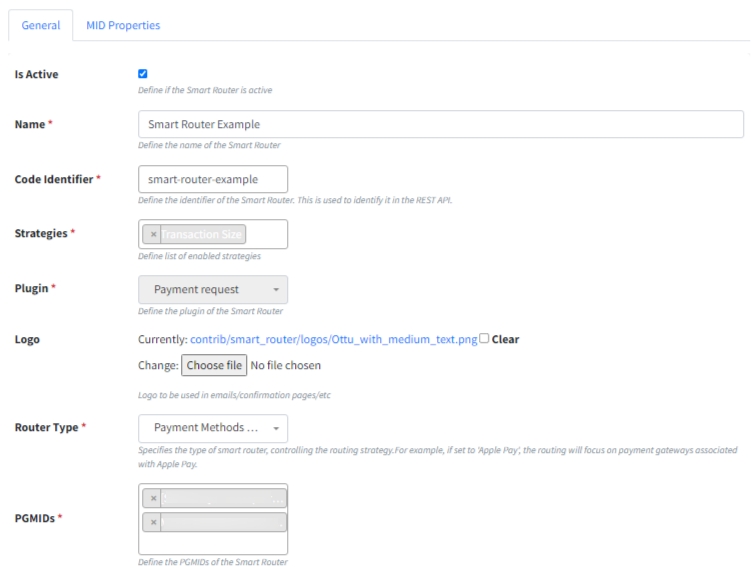Remove the Transaction Size strategy tag

click(153, 234)
